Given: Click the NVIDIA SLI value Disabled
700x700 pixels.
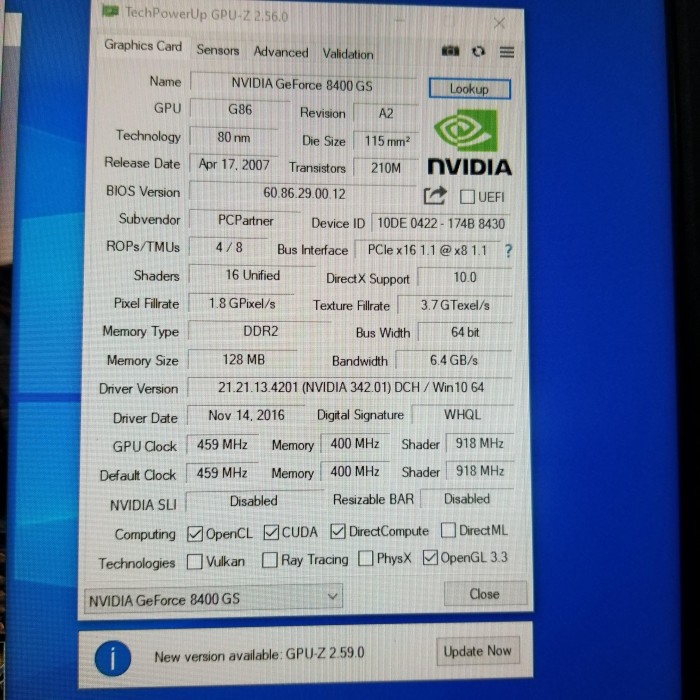Looking at the screenshot, I should 254,501.
